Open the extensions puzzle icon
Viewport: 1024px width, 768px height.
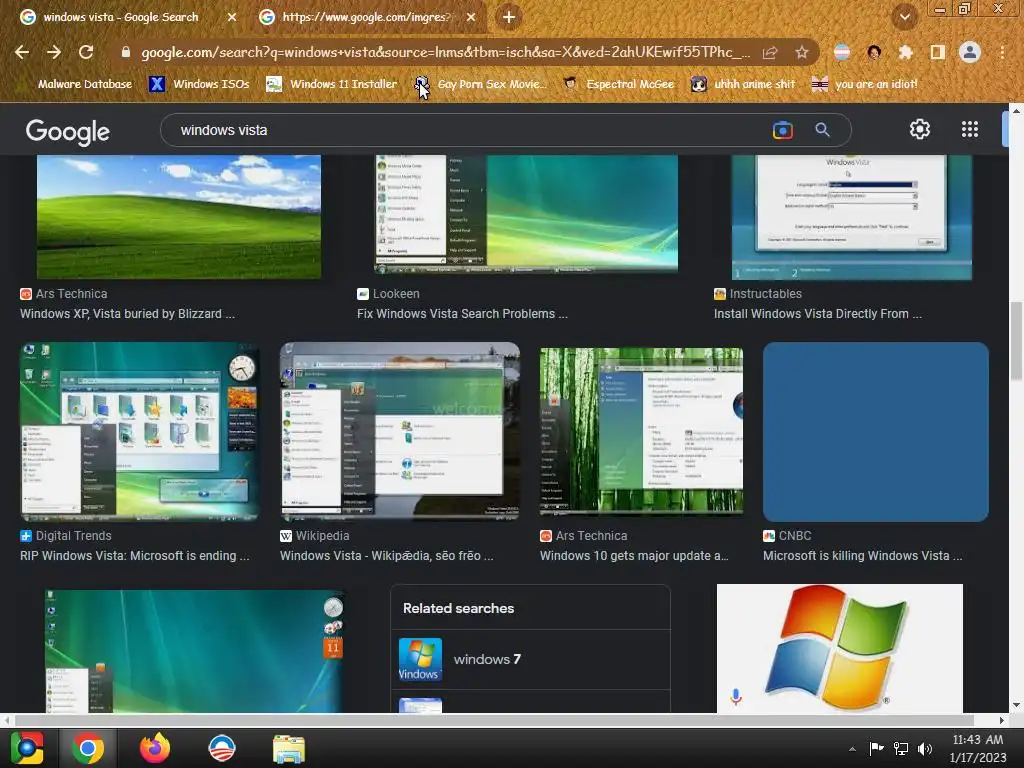coord(905,52)
